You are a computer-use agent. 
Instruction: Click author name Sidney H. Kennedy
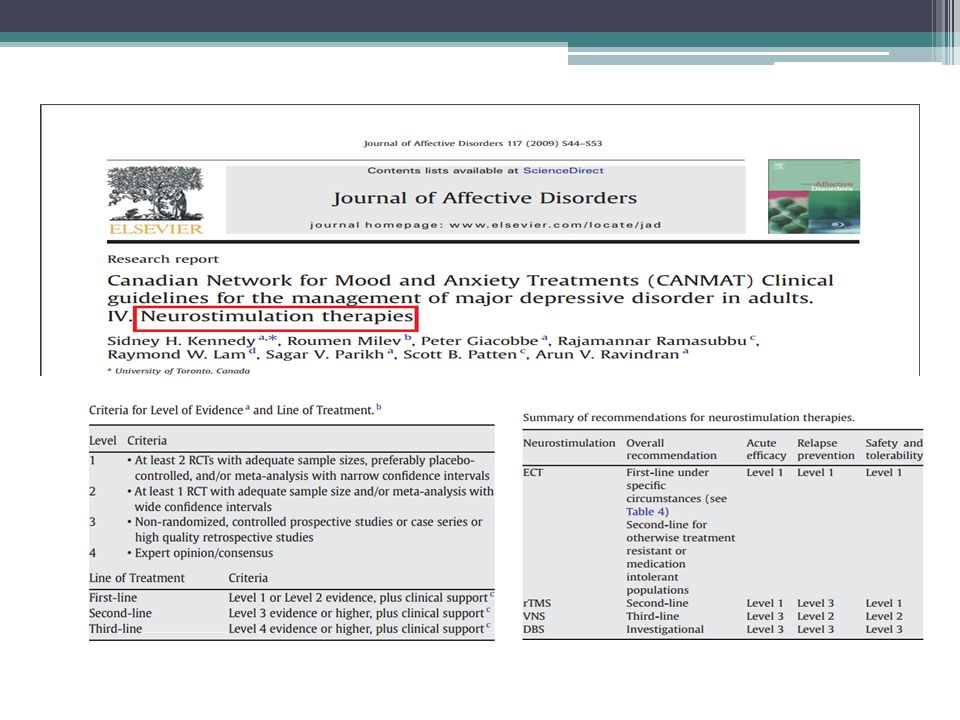pyautogui.click(x=181, y=341)
